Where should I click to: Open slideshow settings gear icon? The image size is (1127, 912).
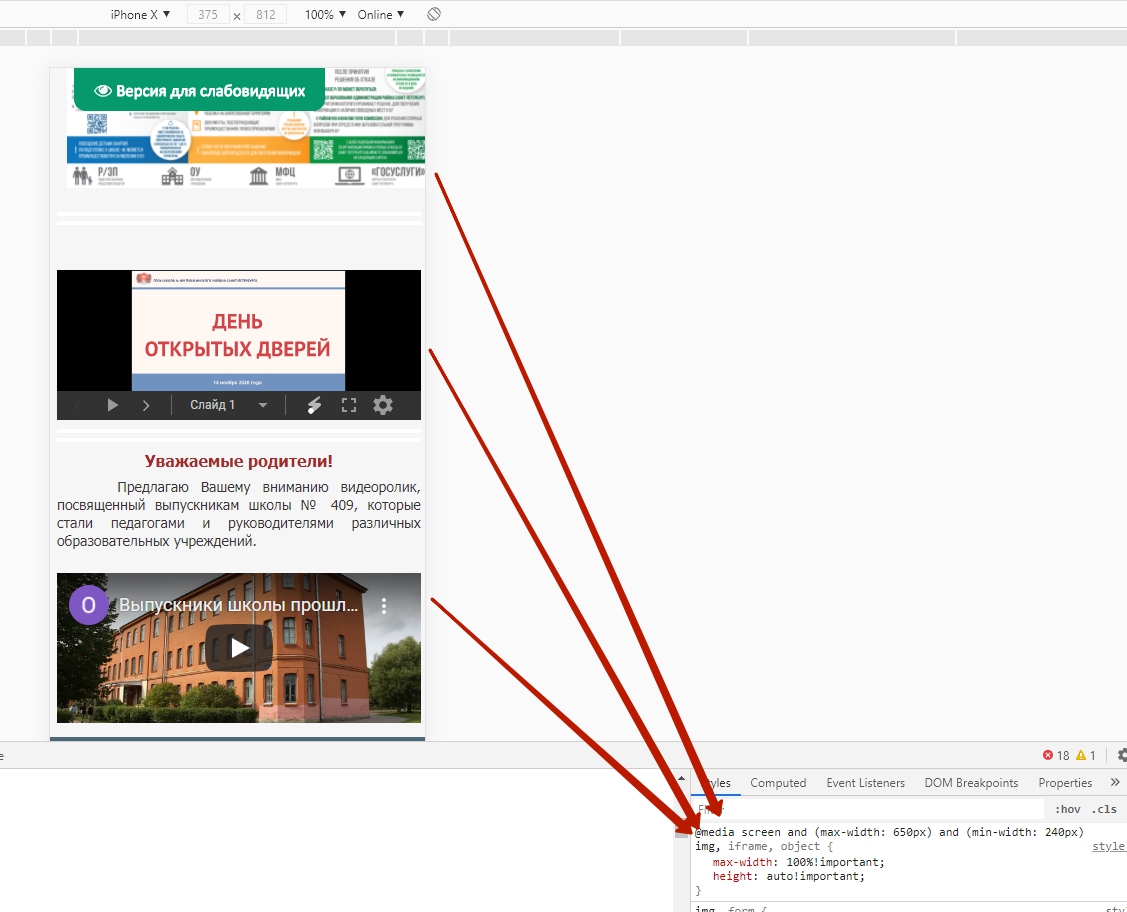pos(383,405)
